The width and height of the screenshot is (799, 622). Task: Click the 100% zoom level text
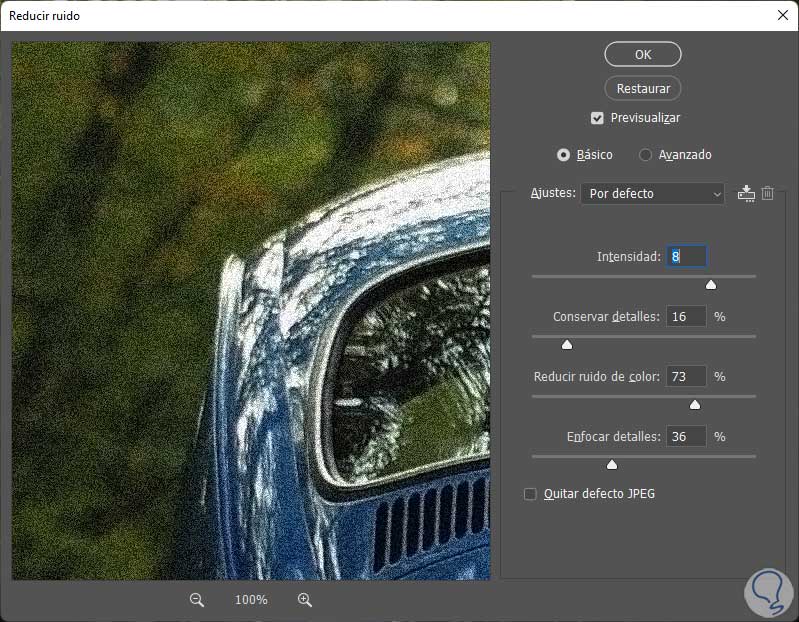[251, 600]
